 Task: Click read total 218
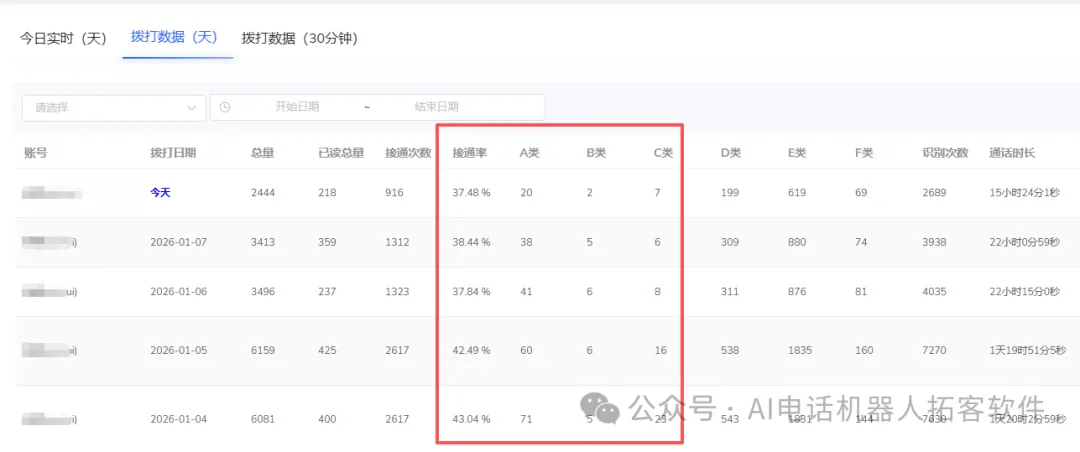pyautogui.click(x=327, y=193)
